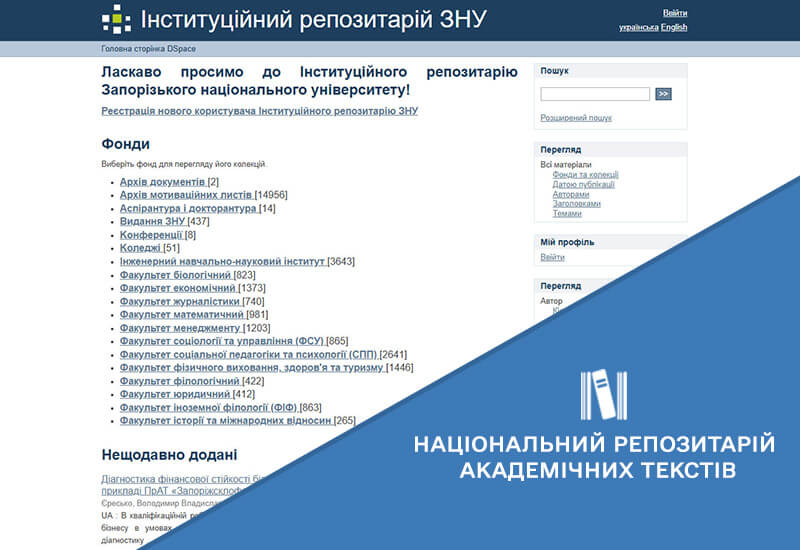800x550 pixels.
Task: Open Факультет історії та міжнародних відносин
Action: [x=226, y=420]
